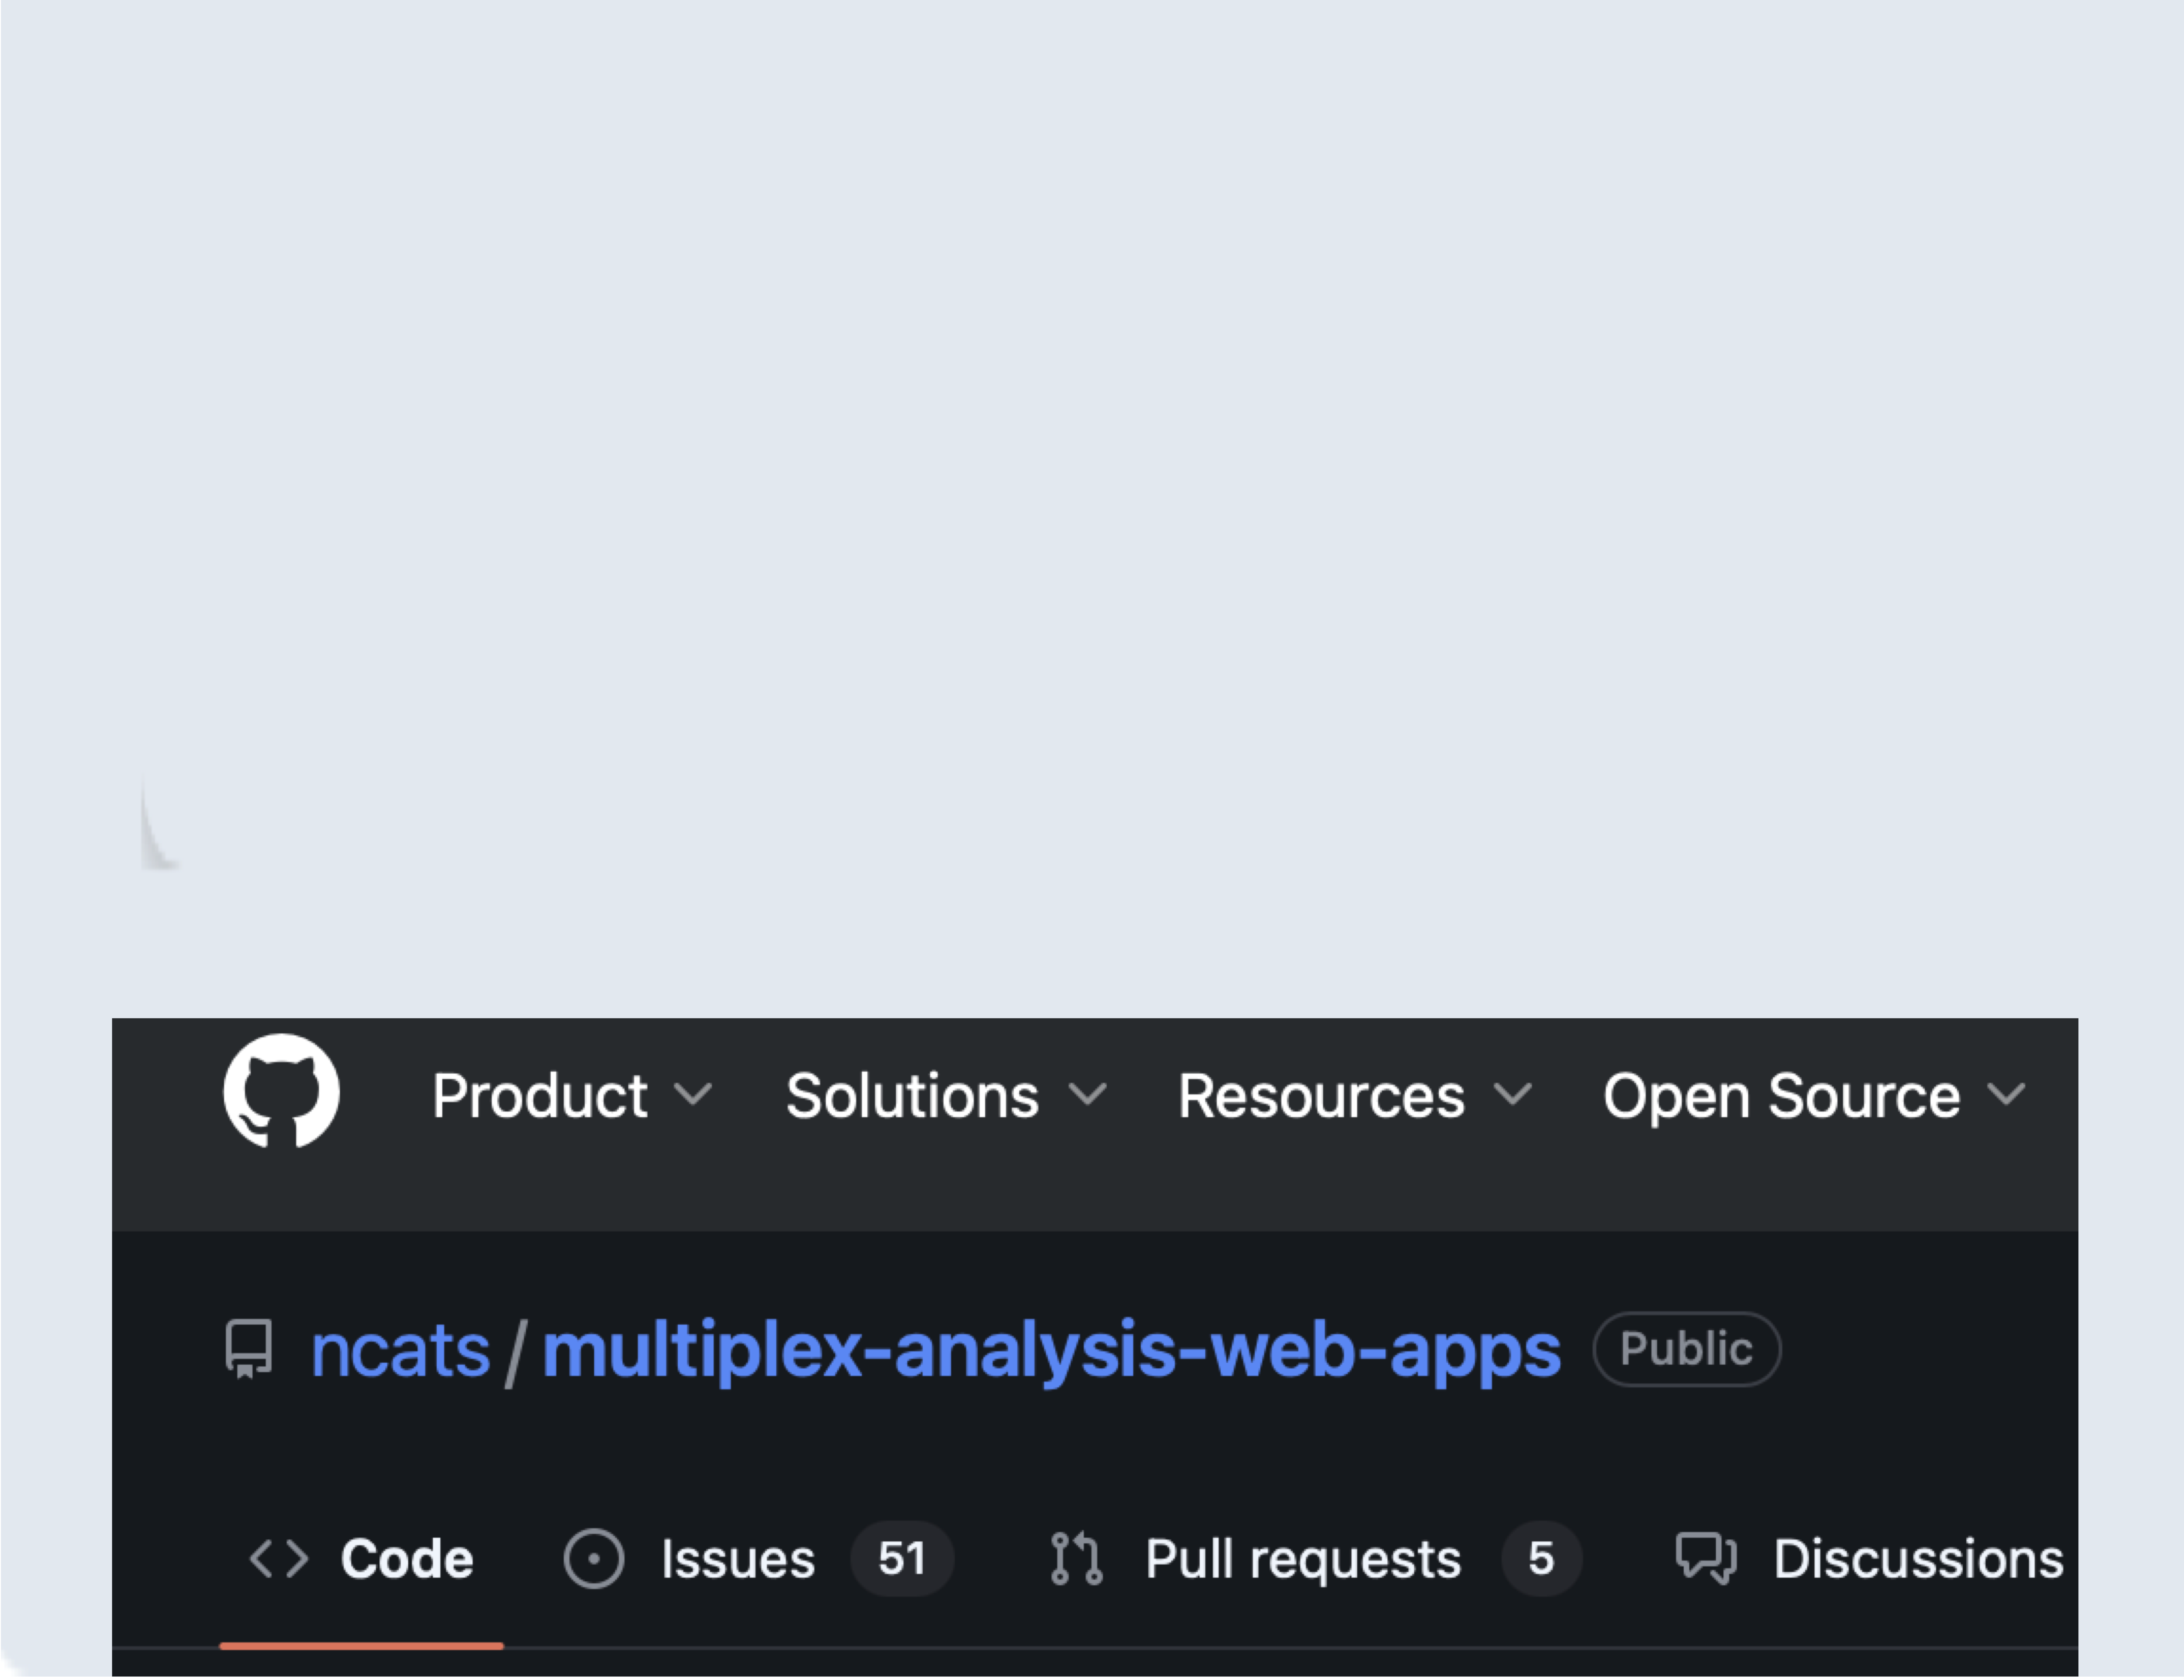Click the chevron next to Product
Viewport: 2184px width, 1680px height.
693,1094
